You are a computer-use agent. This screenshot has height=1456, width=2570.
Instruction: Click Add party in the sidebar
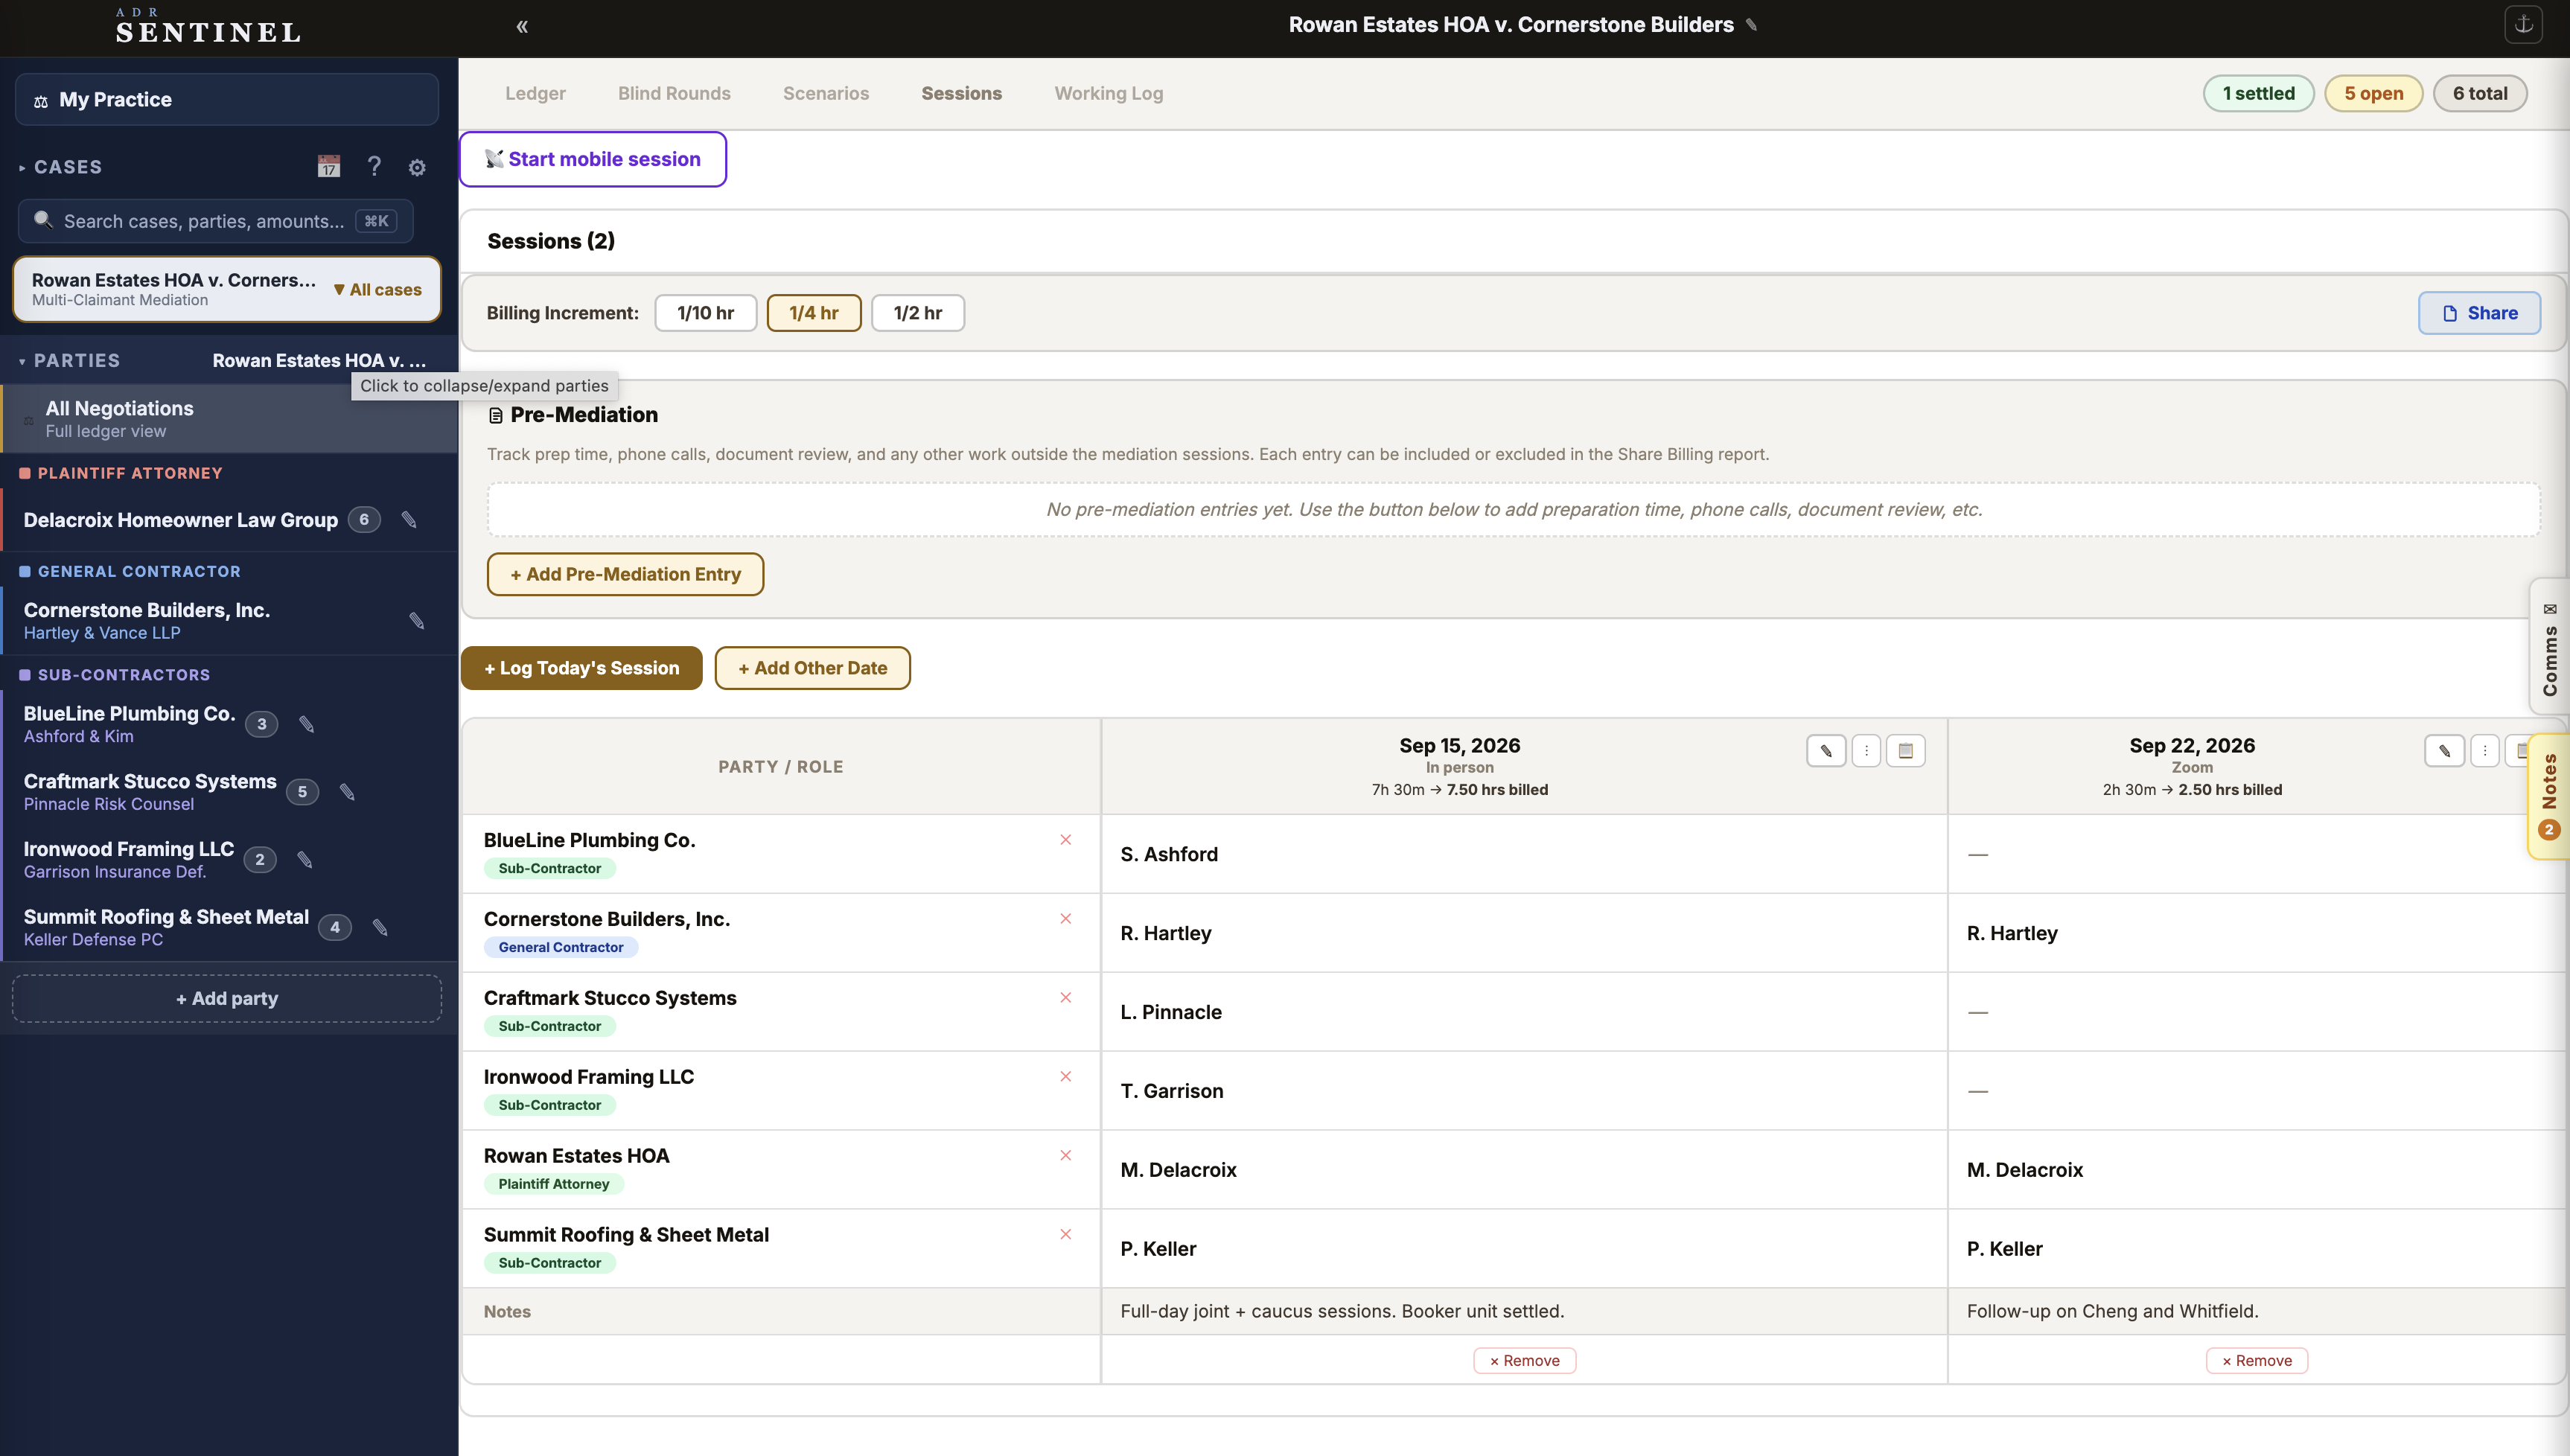227,999
